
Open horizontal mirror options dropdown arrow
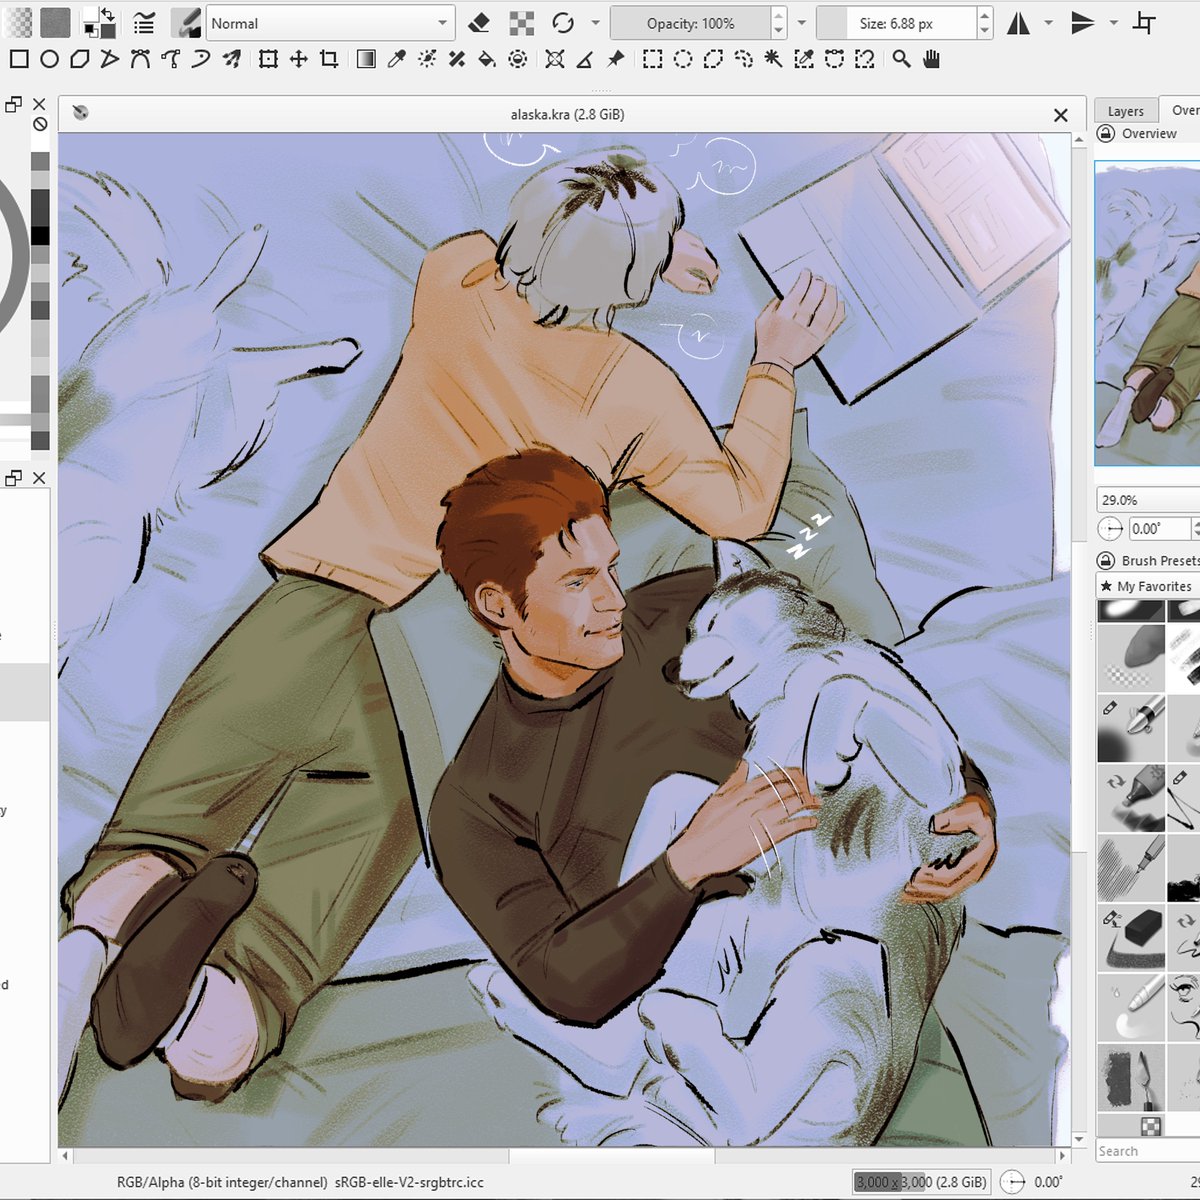(x=1048, y=23)
